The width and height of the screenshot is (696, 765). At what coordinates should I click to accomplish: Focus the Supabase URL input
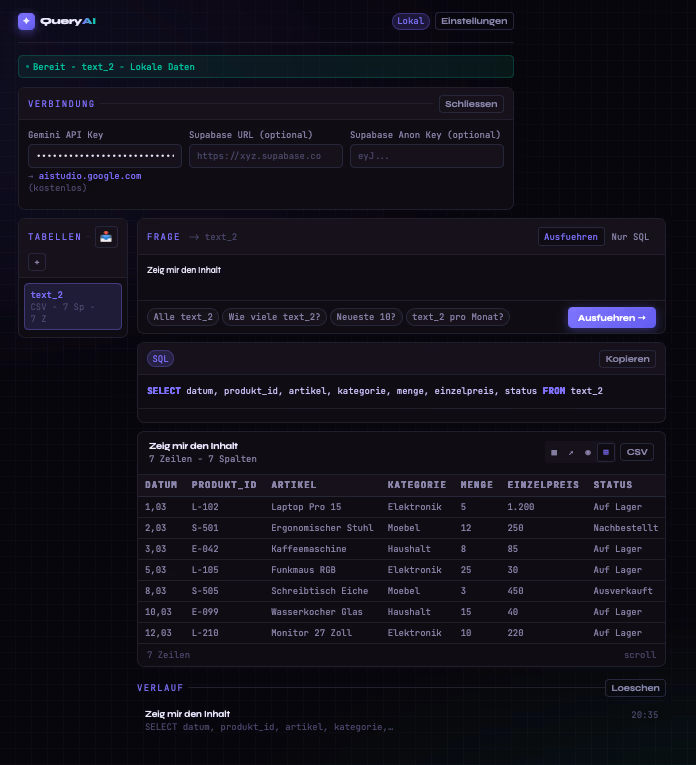click(266, 156)
